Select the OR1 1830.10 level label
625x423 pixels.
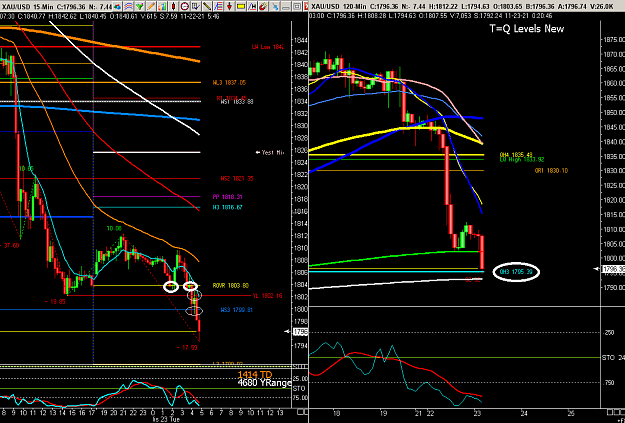pos(551,171)
